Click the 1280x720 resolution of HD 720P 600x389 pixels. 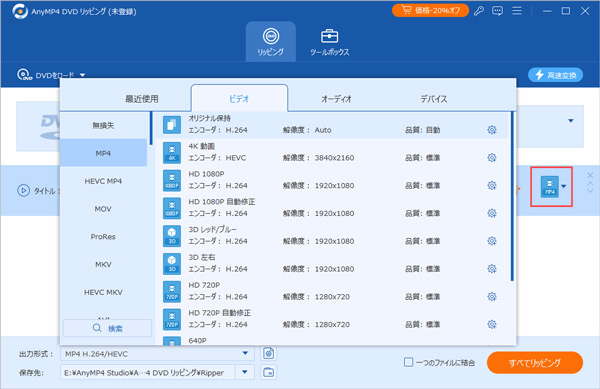pyautogui.click(x=332, y=296)
